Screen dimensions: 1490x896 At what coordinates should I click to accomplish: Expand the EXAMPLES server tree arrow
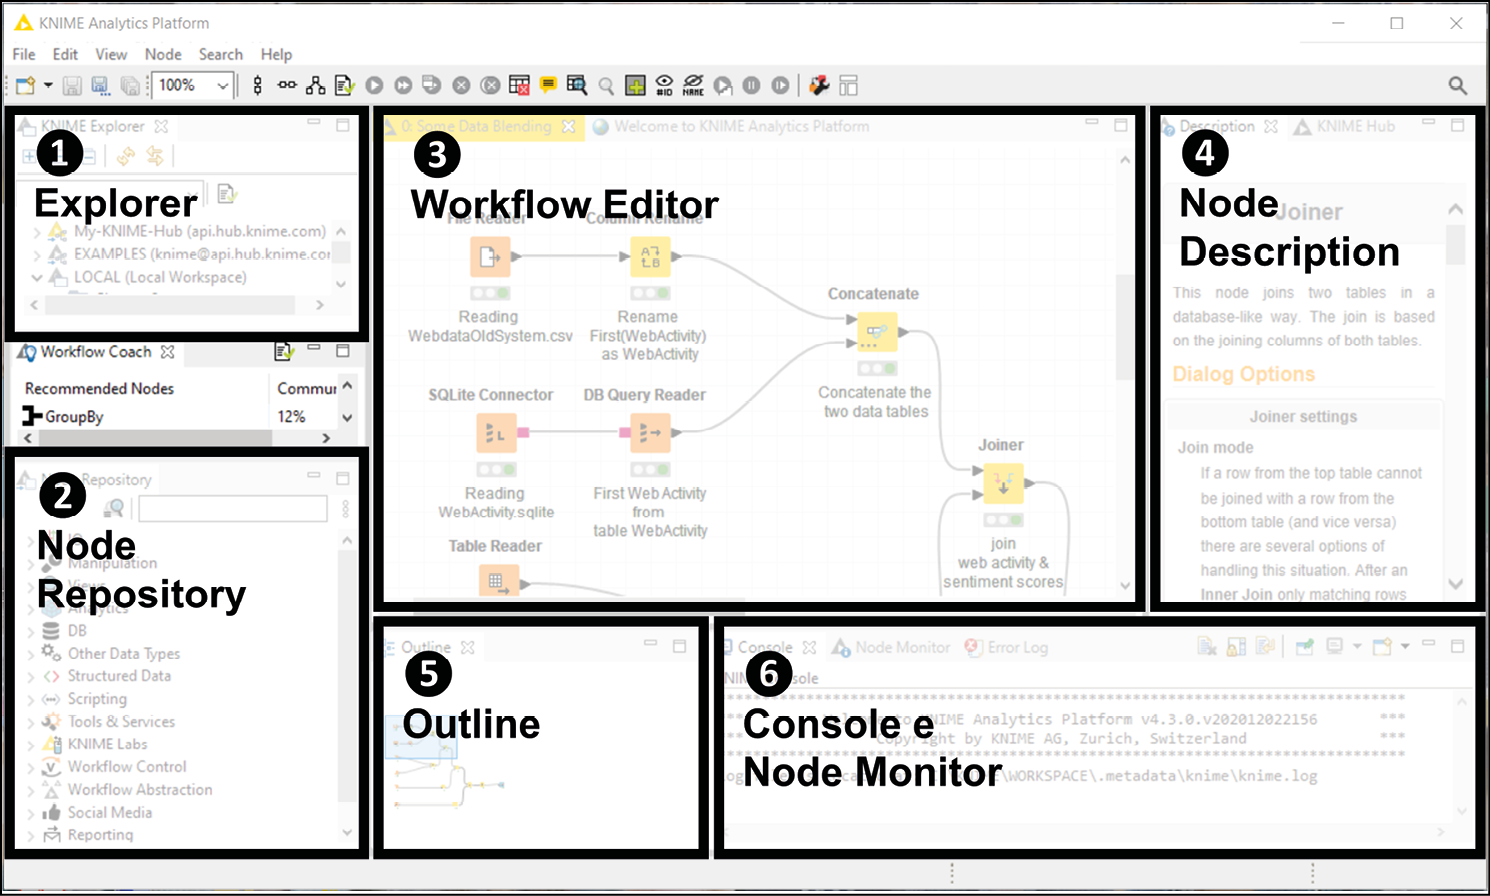pyautogui.click(x=37, y=254)
